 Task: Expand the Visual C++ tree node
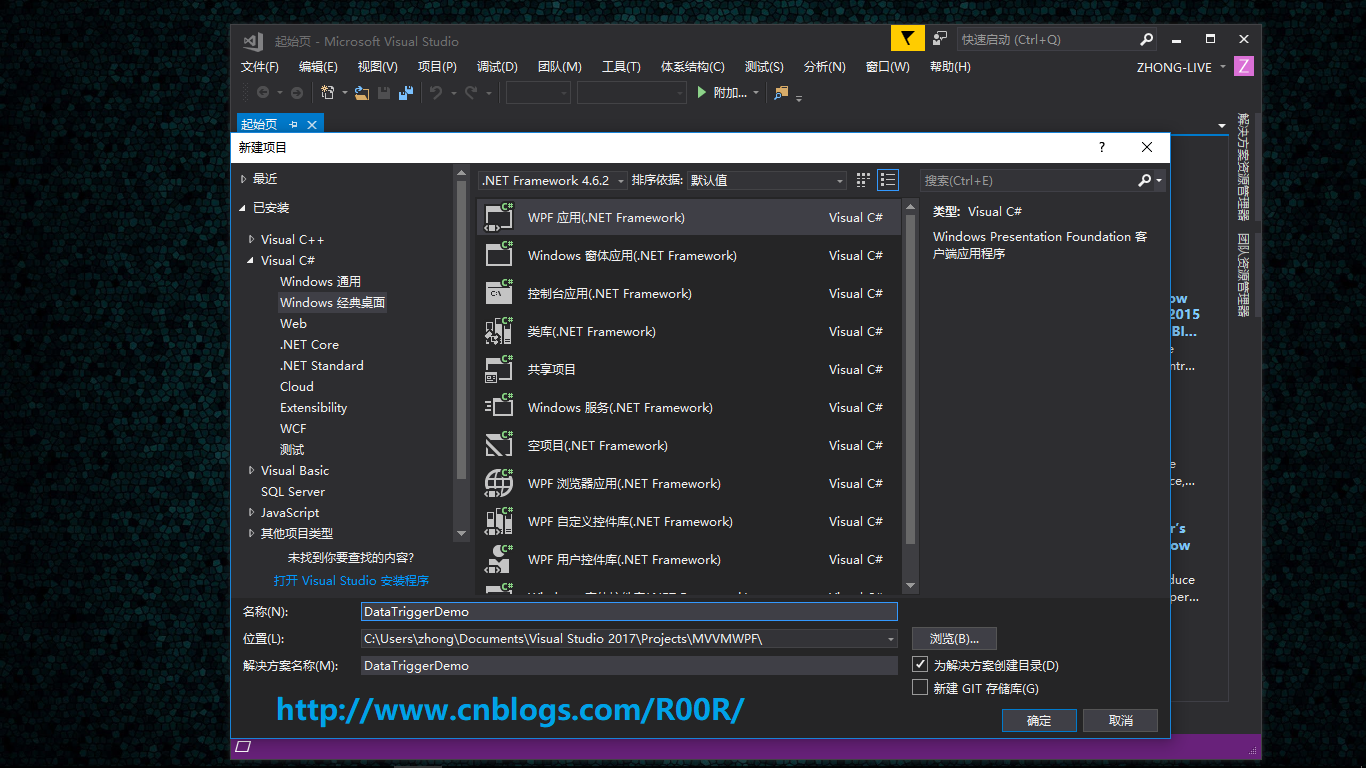coord(252,239)
